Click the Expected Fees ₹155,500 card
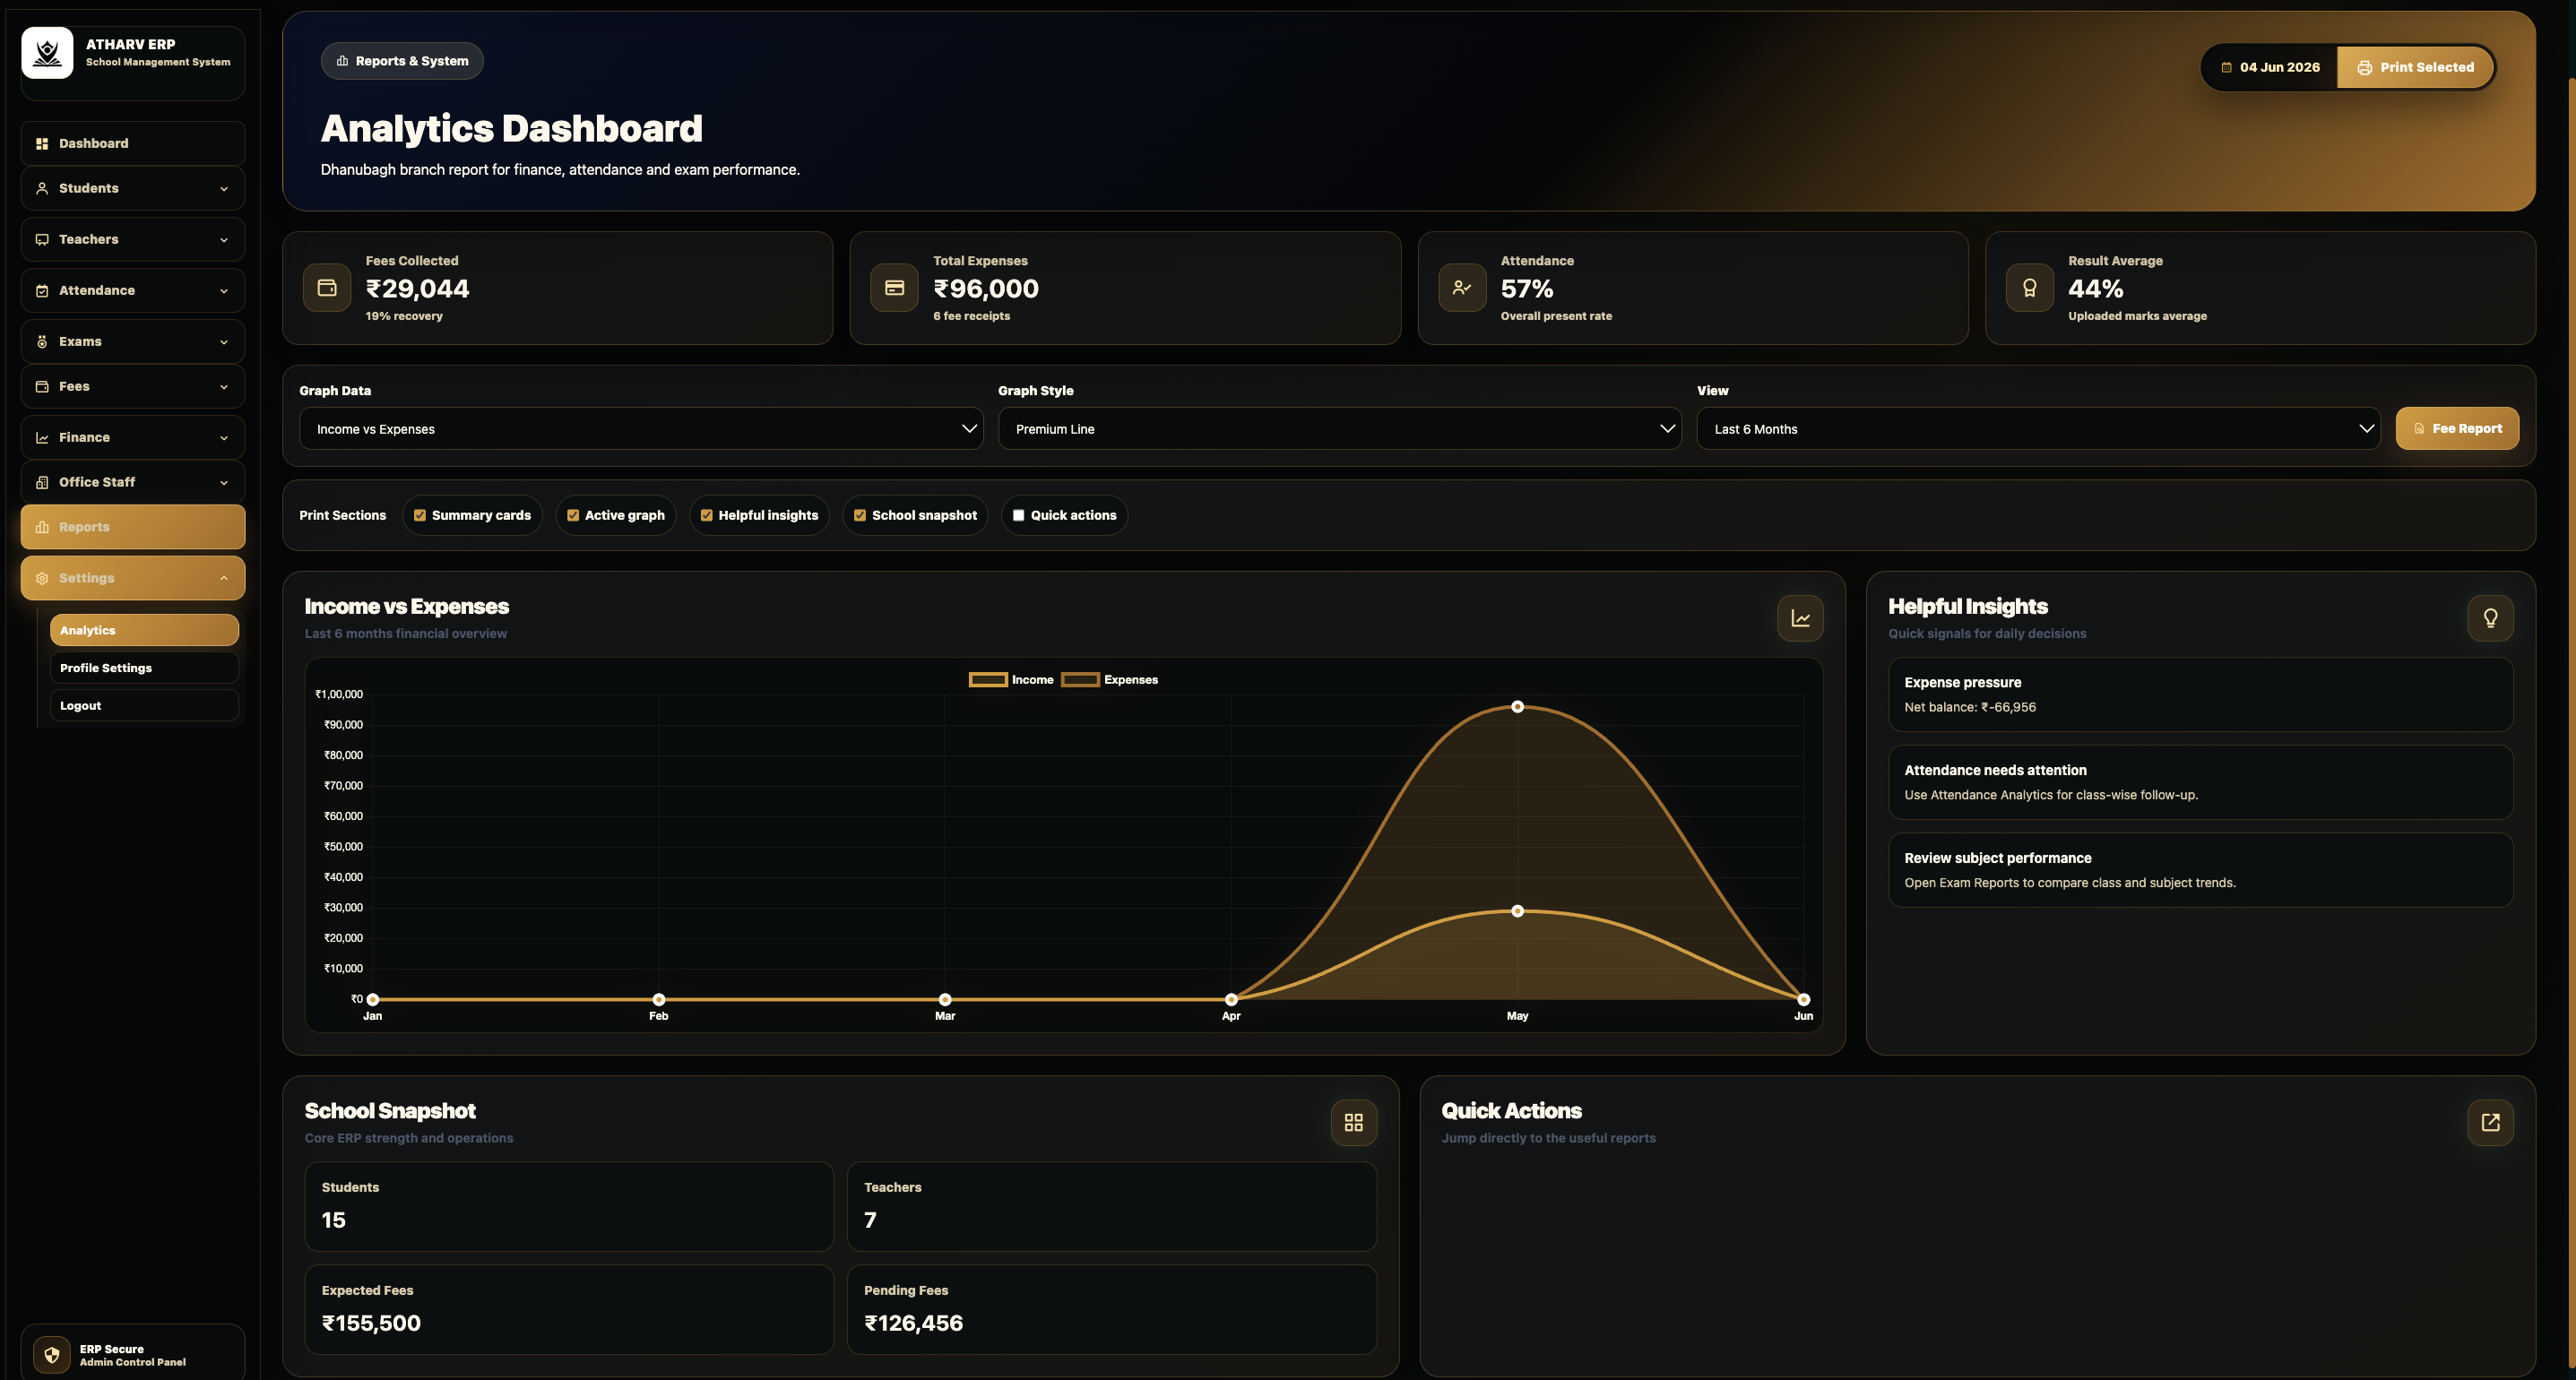The height and width of the screenshot is (1380, 2576). click(x=569, y=1310)
